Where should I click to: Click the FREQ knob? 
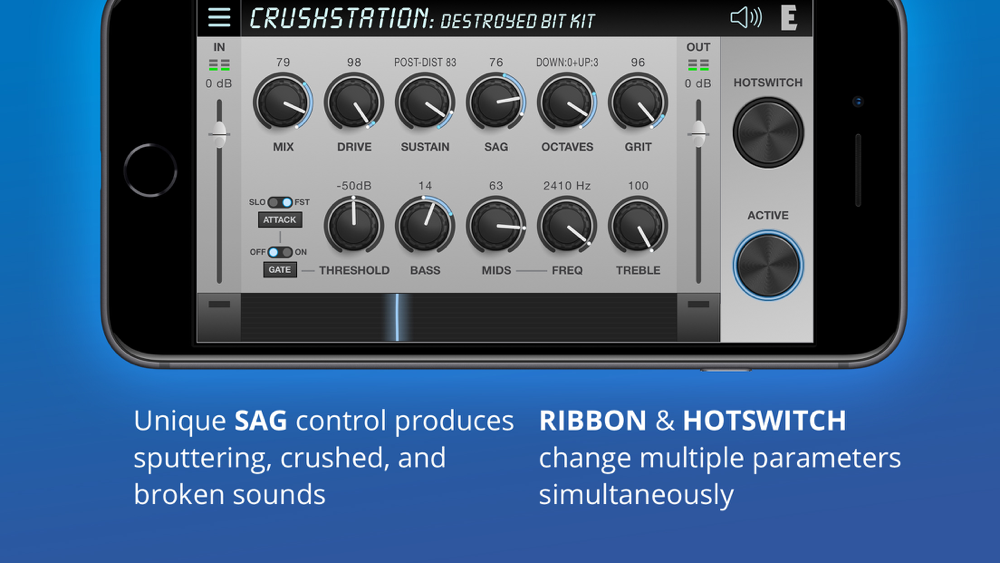tap(567, 225)
